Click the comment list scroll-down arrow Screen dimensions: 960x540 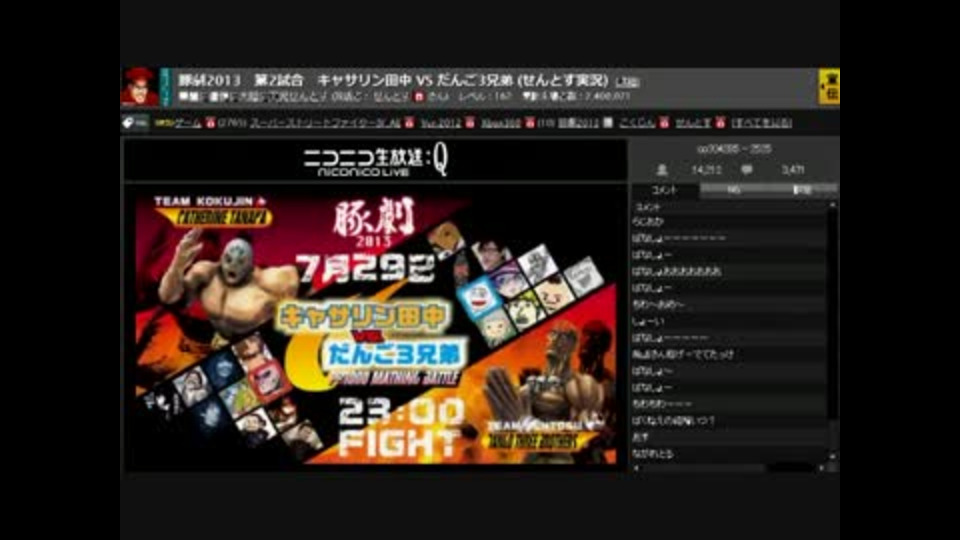(x=832, y=456)
